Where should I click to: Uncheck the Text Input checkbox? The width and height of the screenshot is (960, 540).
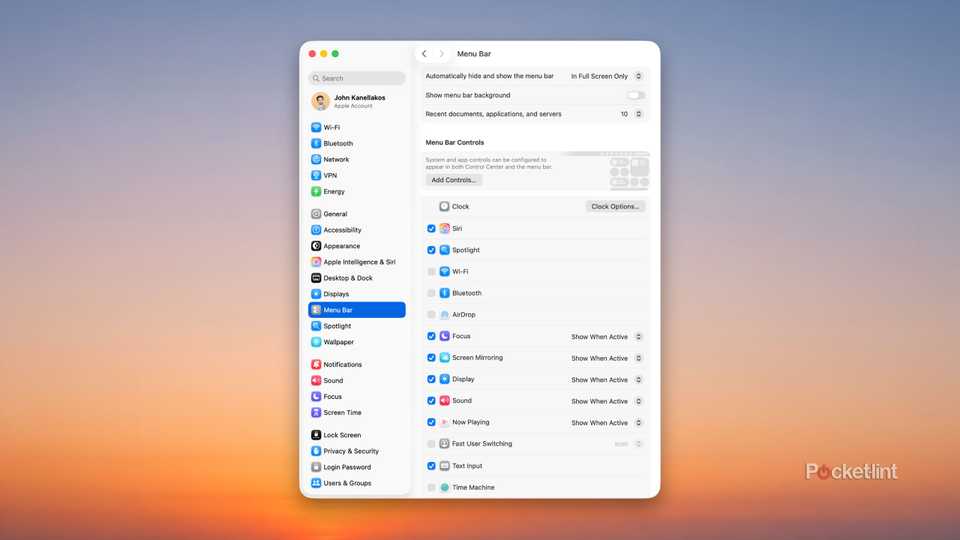[x=431, y=466]
